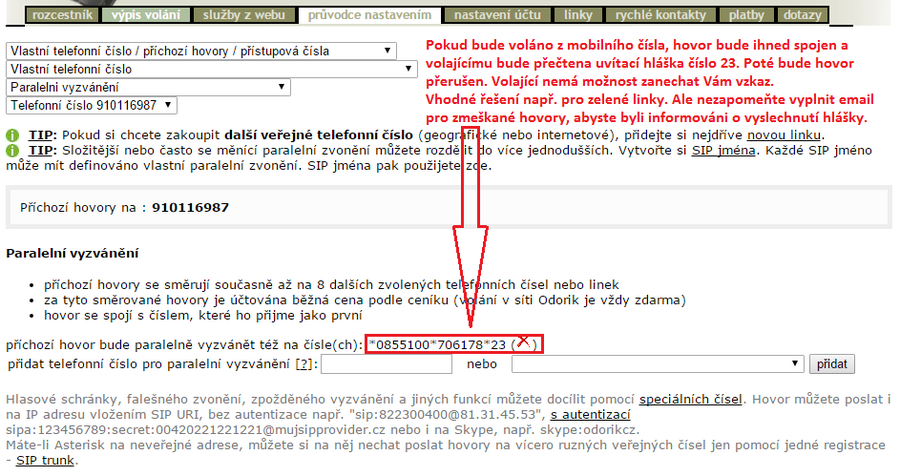Open the rozcestník tab
This screenshot has height=476, width=900.
[x=63, y=15]
